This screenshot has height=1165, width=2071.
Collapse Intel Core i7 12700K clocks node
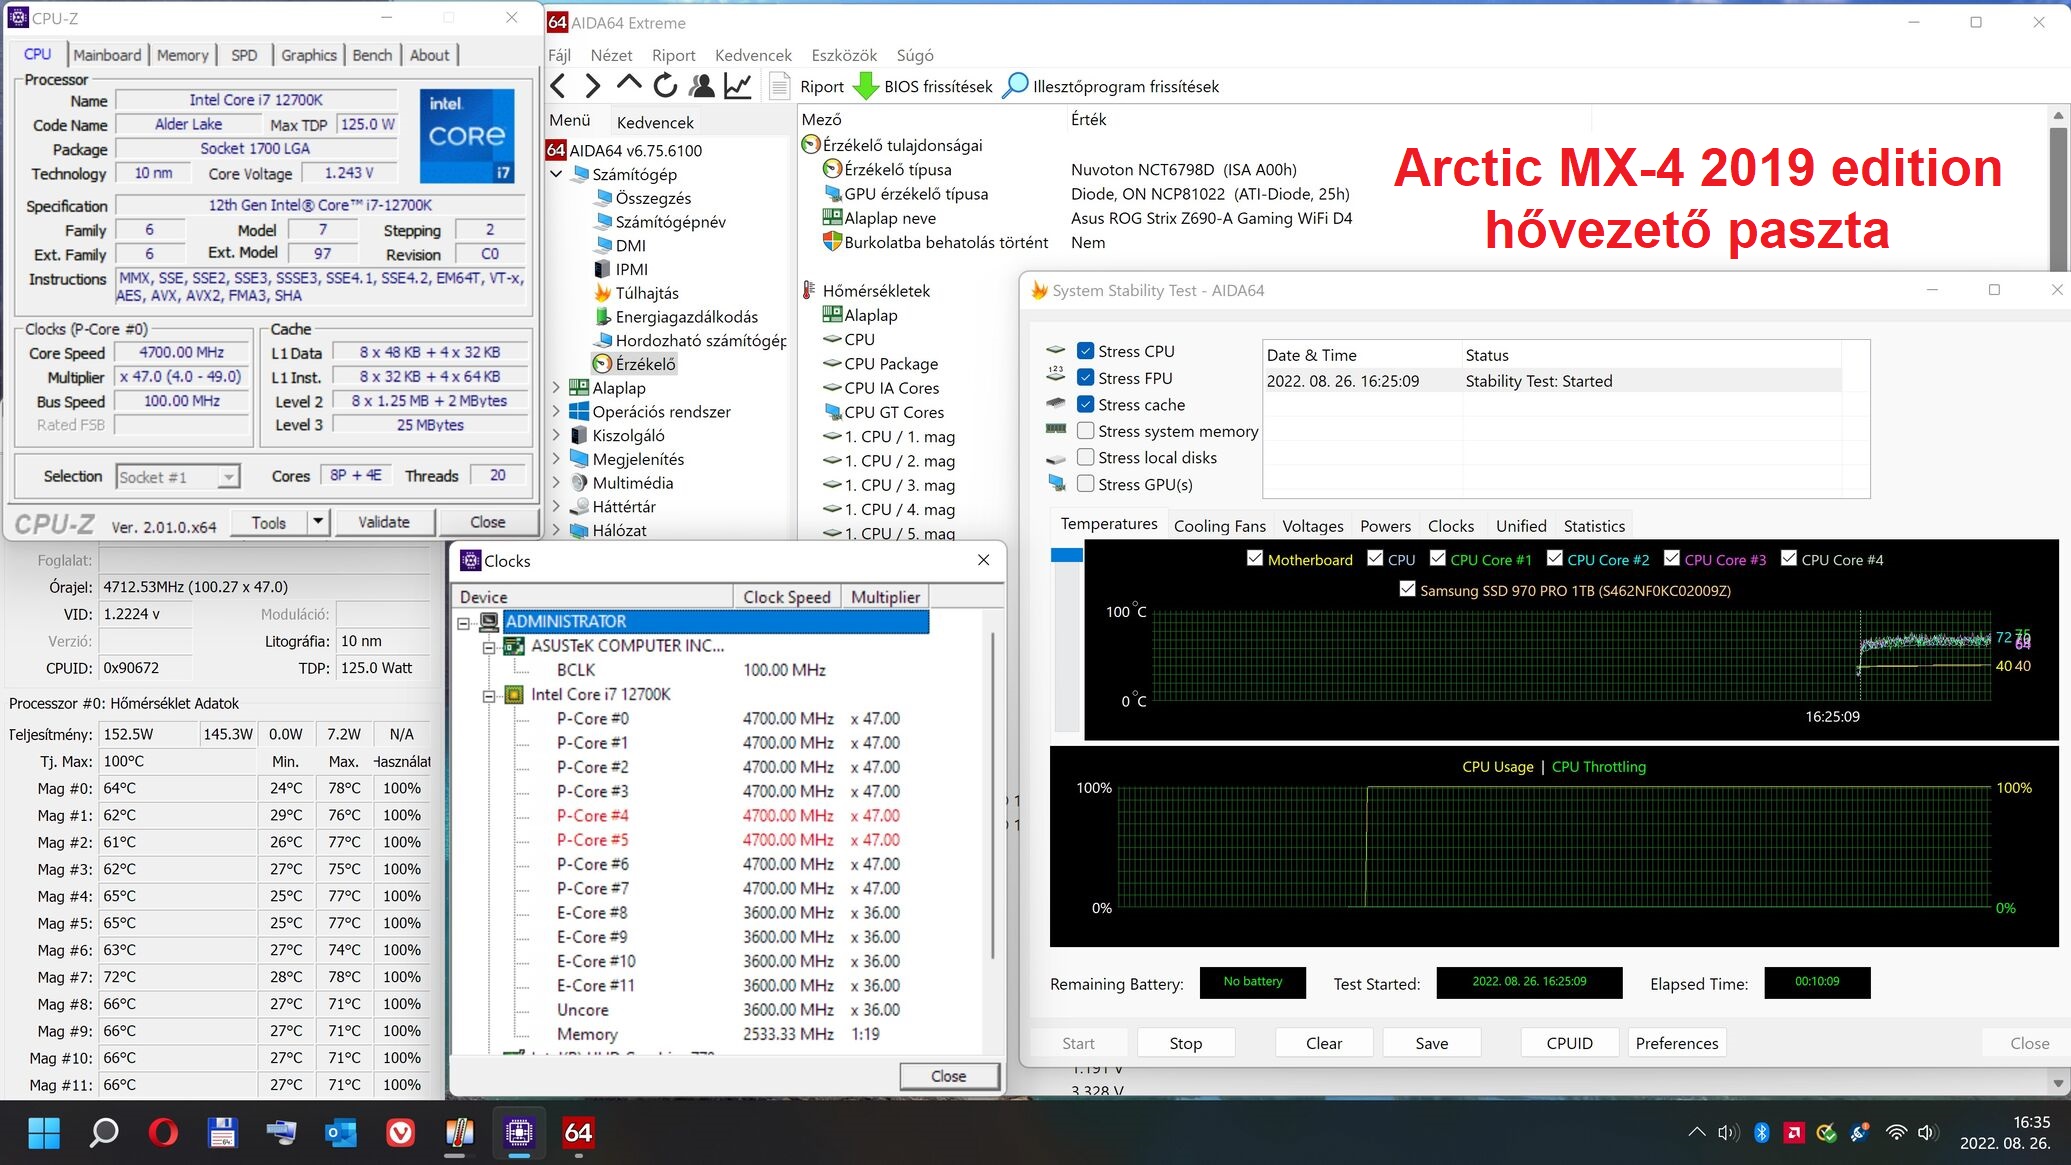point(489,696)
